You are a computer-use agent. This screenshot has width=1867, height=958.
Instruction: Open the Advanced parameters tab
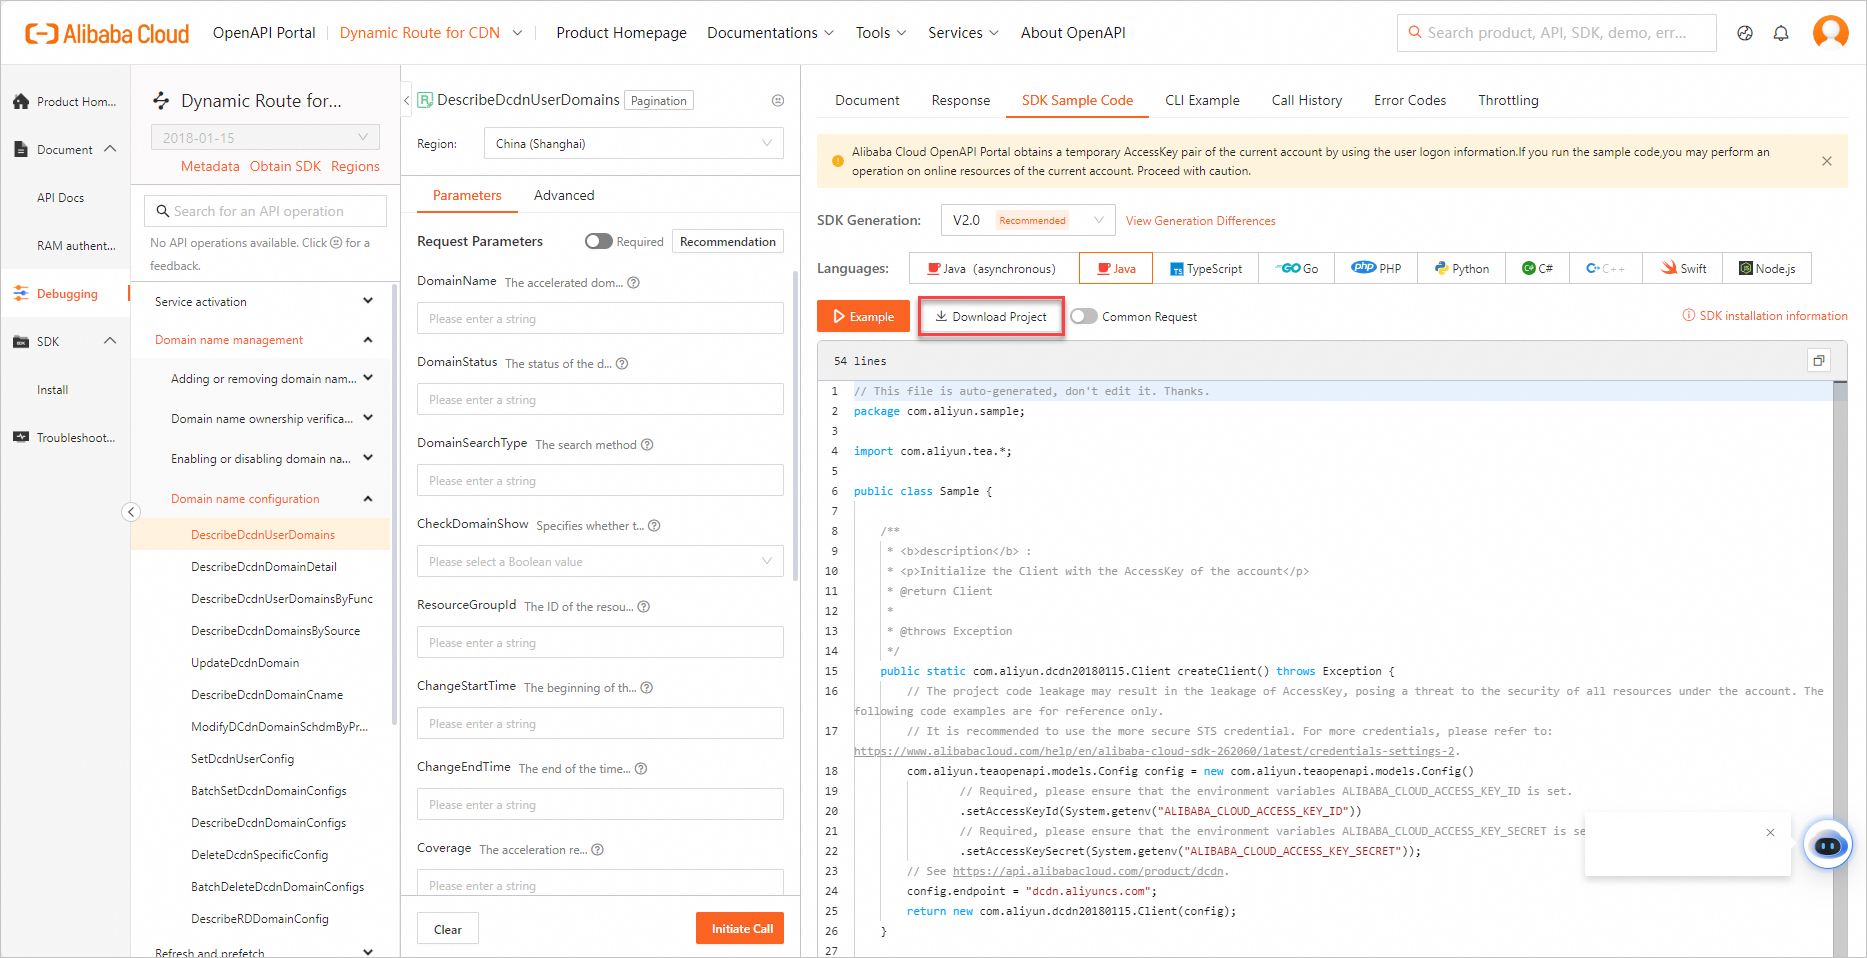[x=564, y=195]
